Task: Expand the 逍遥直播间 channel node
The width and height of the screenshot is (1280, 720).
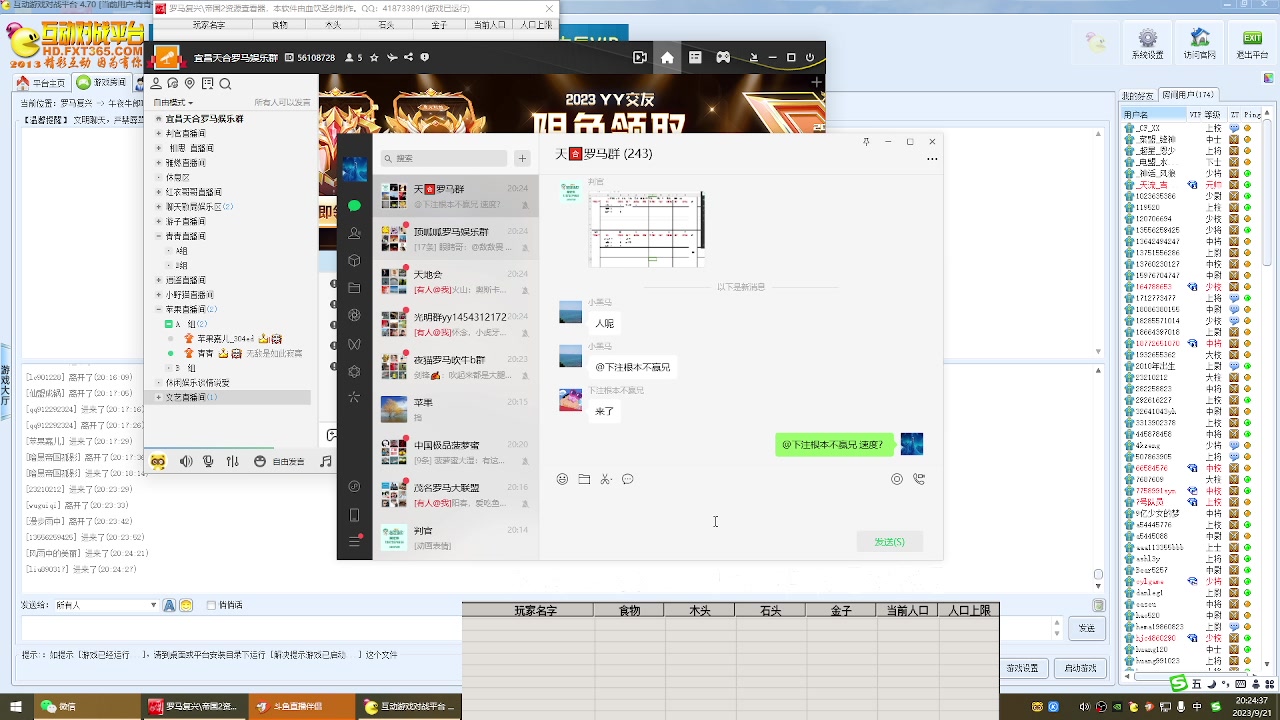Action: [158, 280]
